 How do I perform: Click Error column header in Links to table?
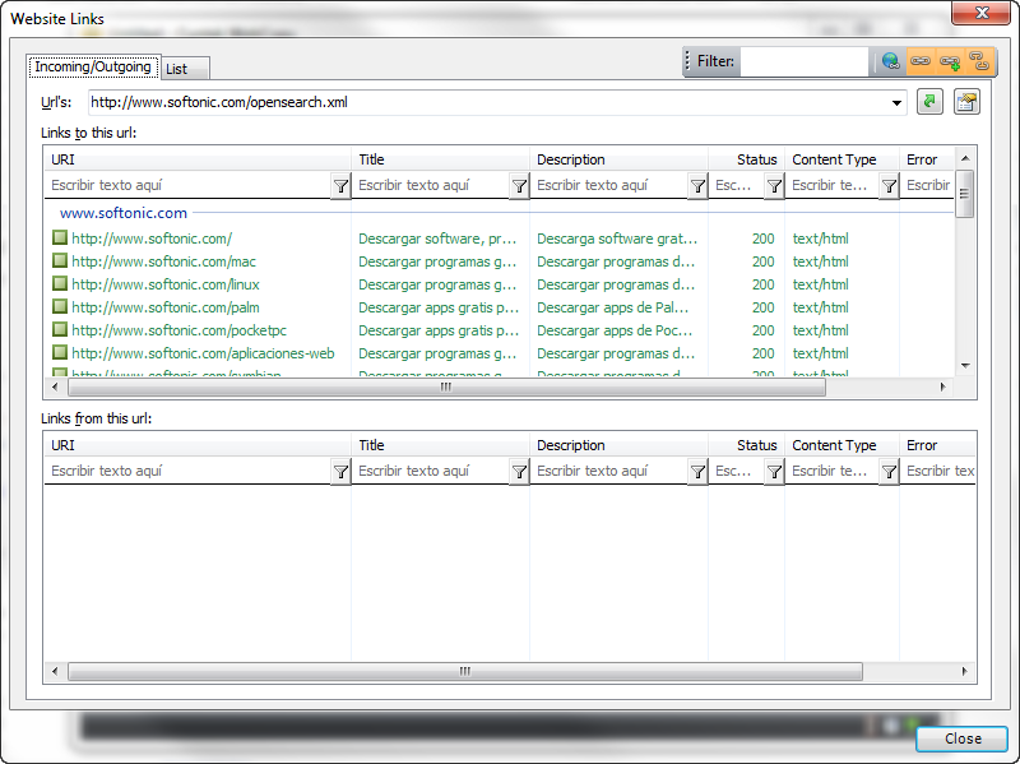[927, 159]
